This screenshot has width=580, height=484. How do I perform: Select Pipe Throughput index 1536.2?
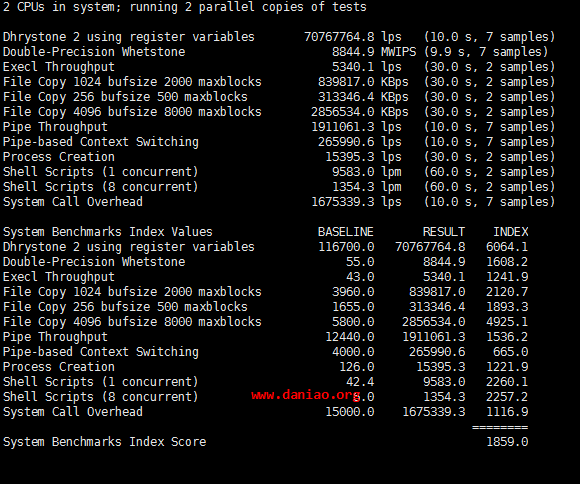[507, 337]
